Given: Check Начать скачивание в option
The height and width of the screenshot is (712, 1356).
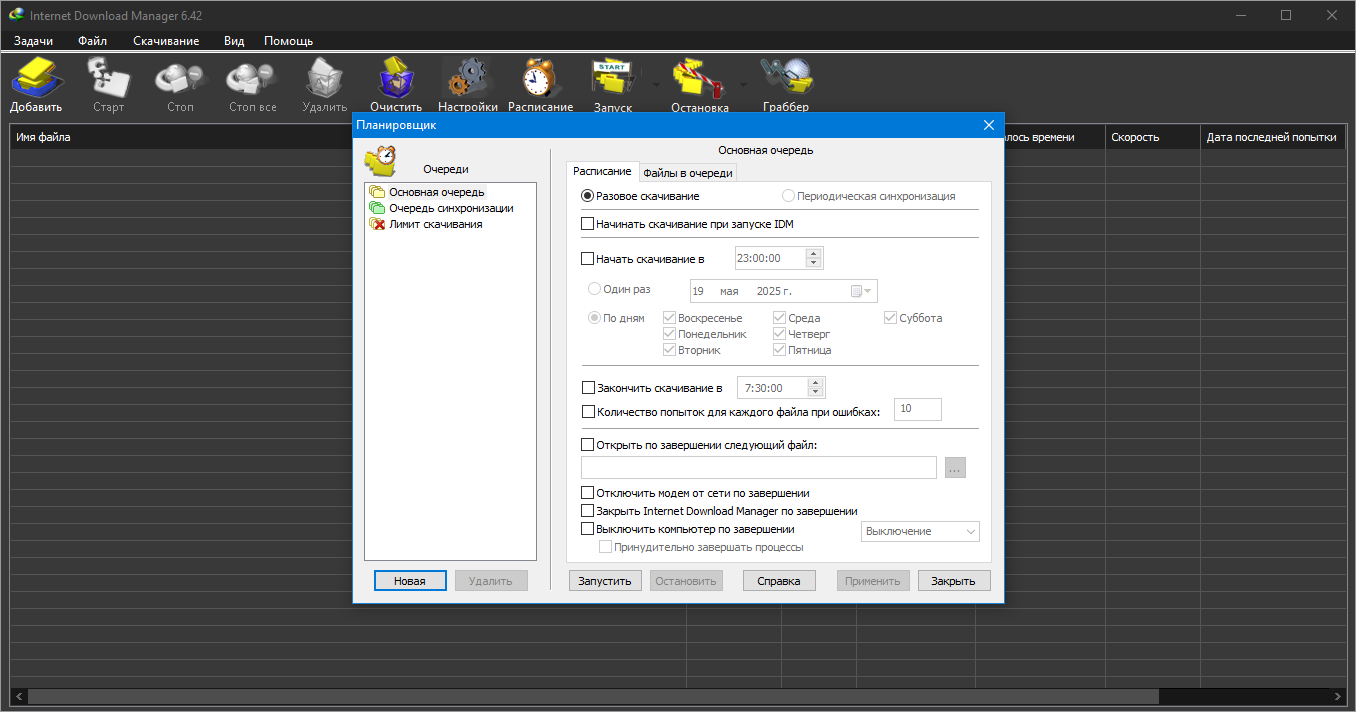Looking at the screenshot, I should tap(588, 259).
